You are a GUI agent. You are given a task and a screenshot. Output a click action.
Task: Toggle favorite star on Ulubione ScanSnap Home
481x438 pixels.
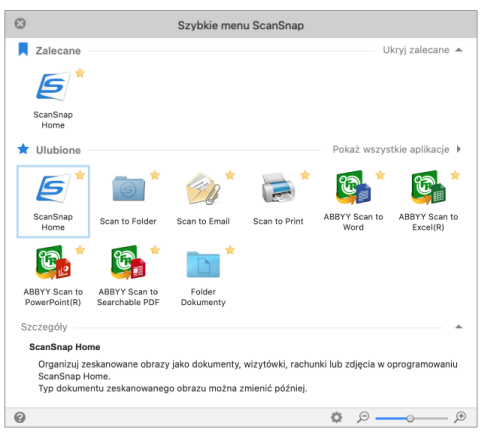point(80,175)
